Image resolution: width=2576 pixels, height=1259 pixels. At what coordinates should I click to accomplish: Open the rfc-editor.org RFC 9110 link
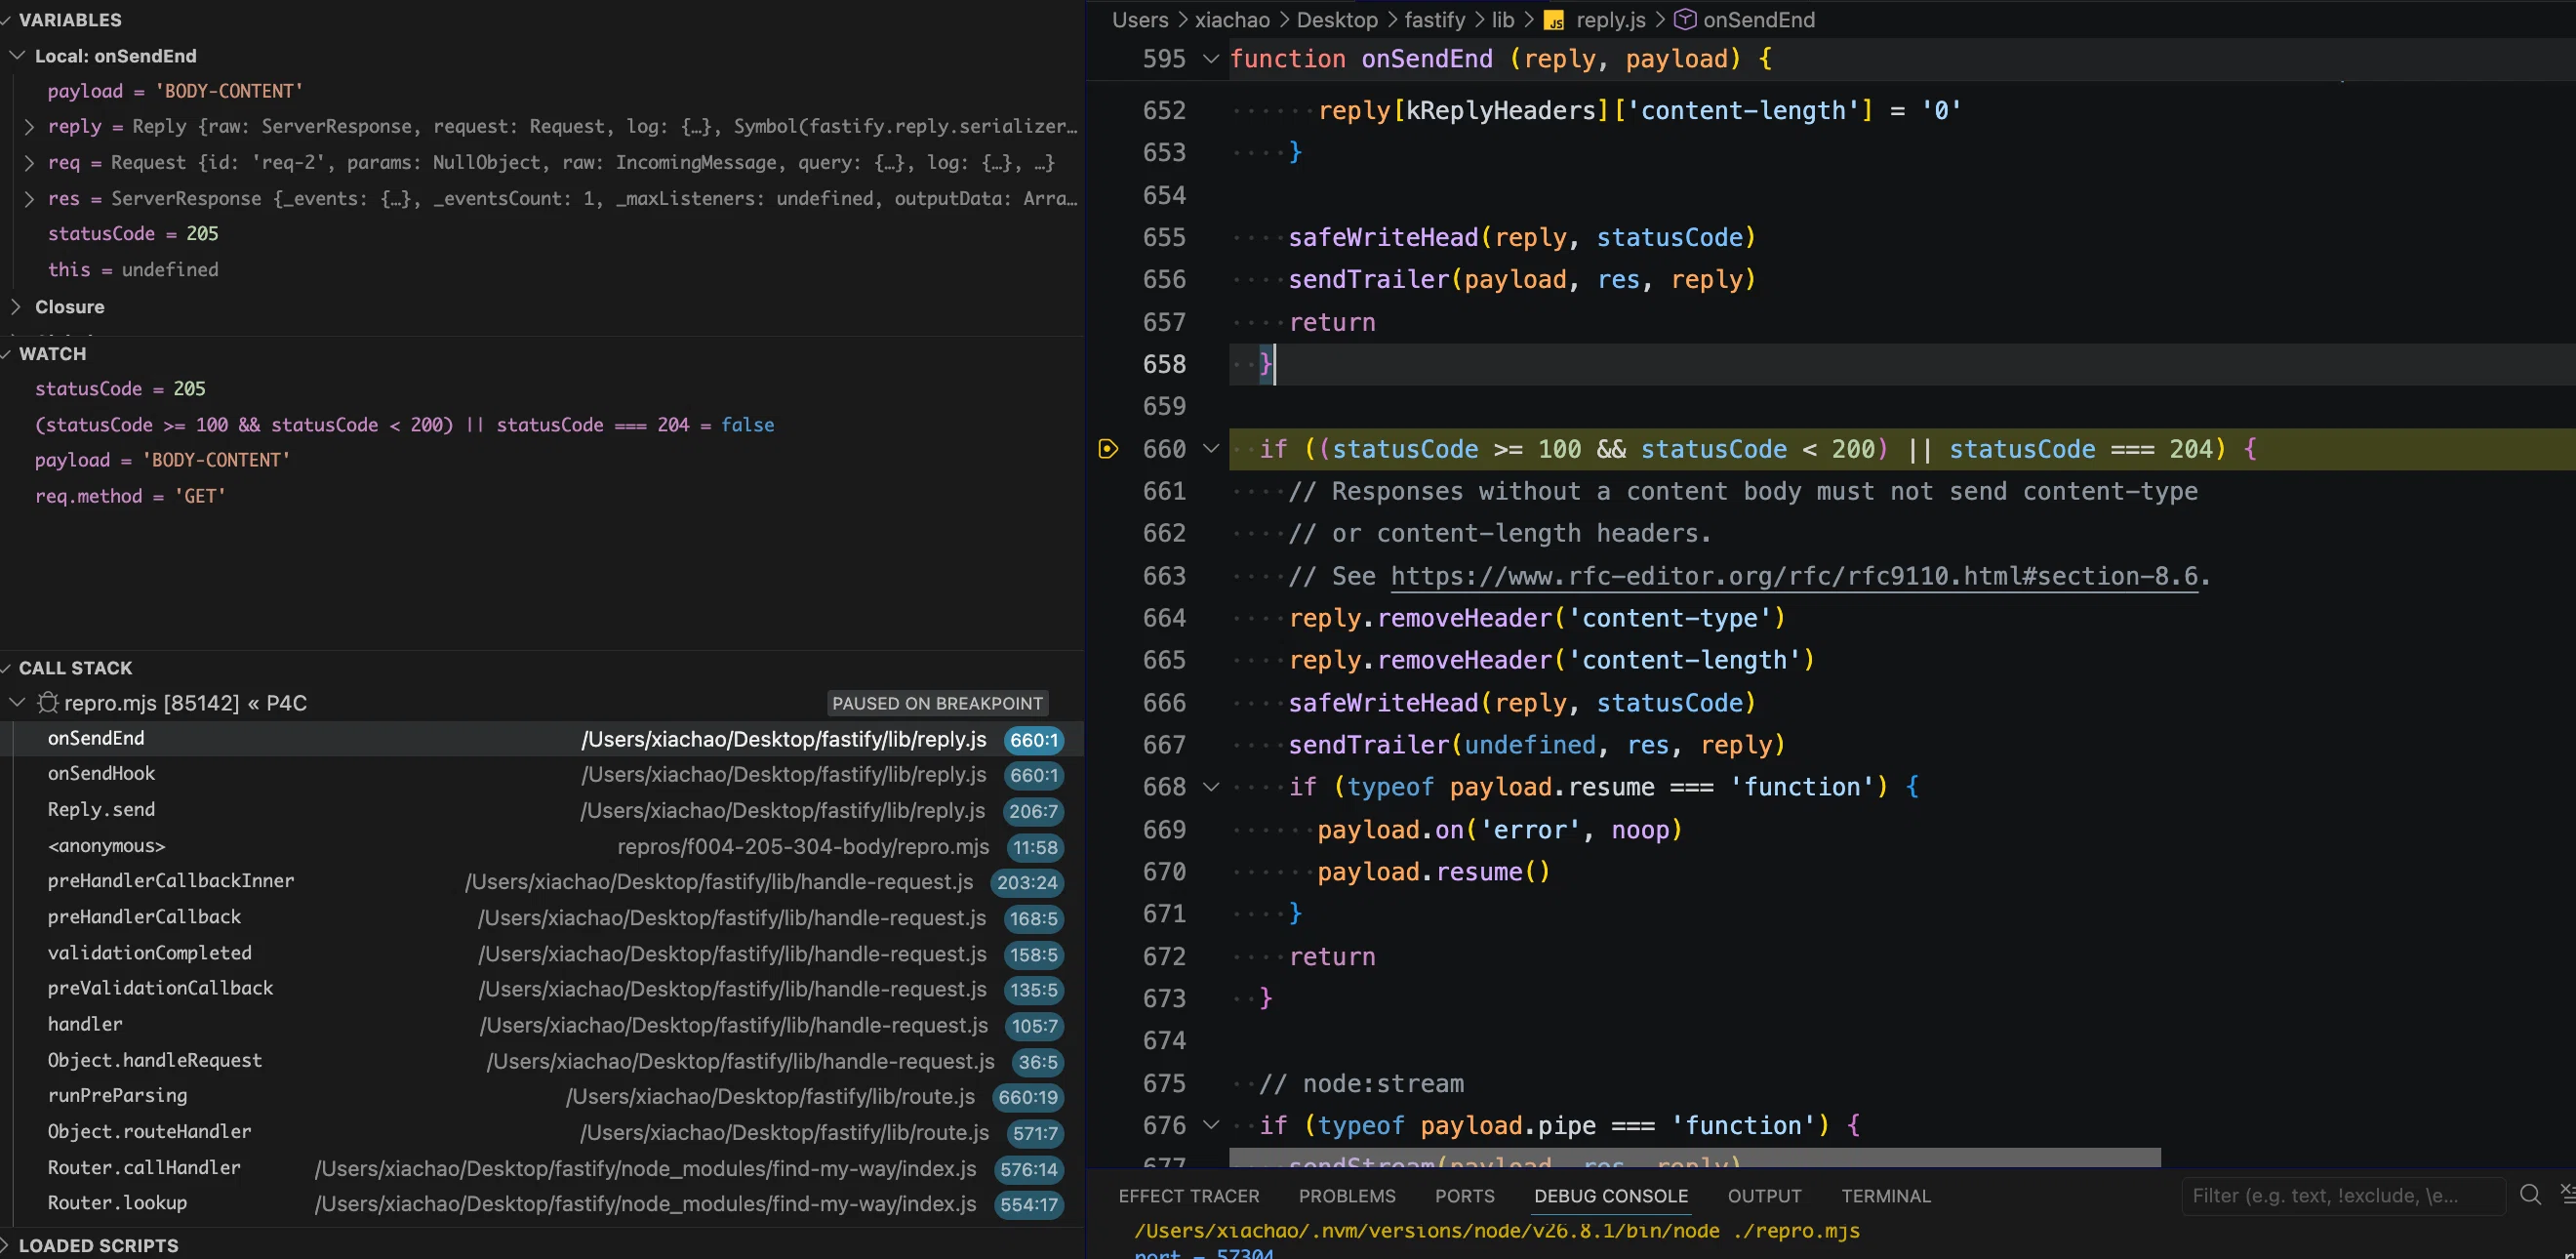tap(1794, 576)
